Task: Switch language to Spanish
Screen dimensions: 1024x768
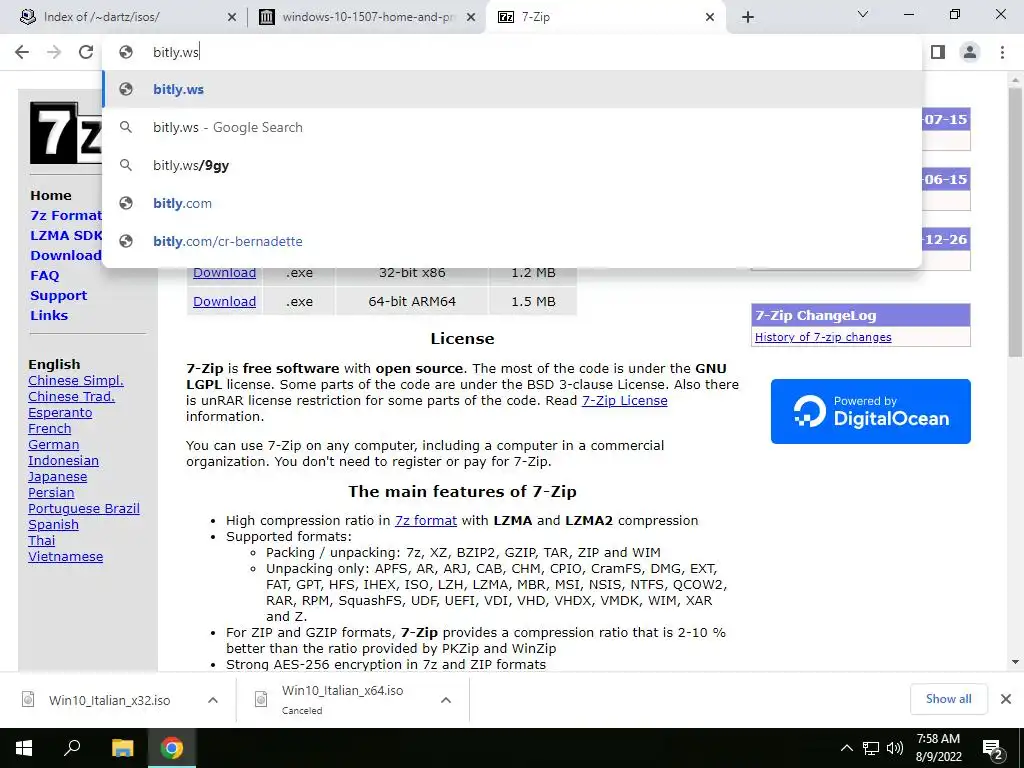Action: [54, 524]
